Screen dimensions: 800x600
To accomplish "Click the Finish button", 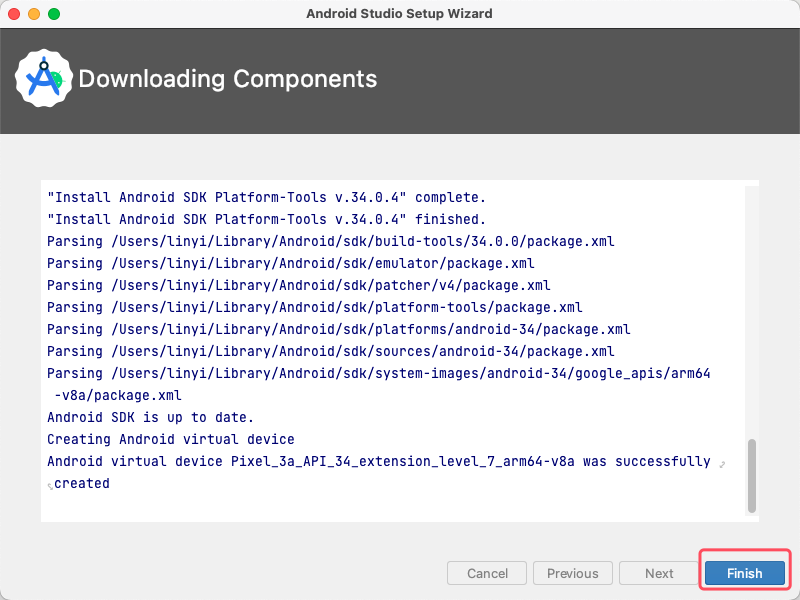I will click(744, 573).
